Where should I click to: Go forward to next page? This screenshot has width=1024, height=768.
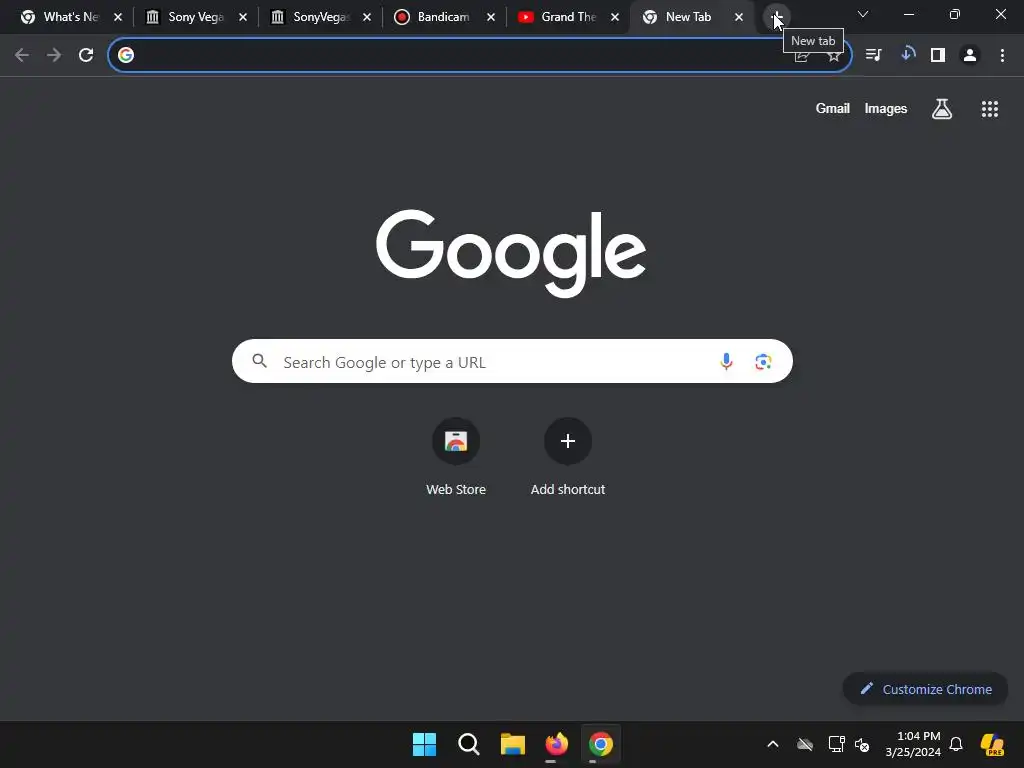tap(54, 55)
